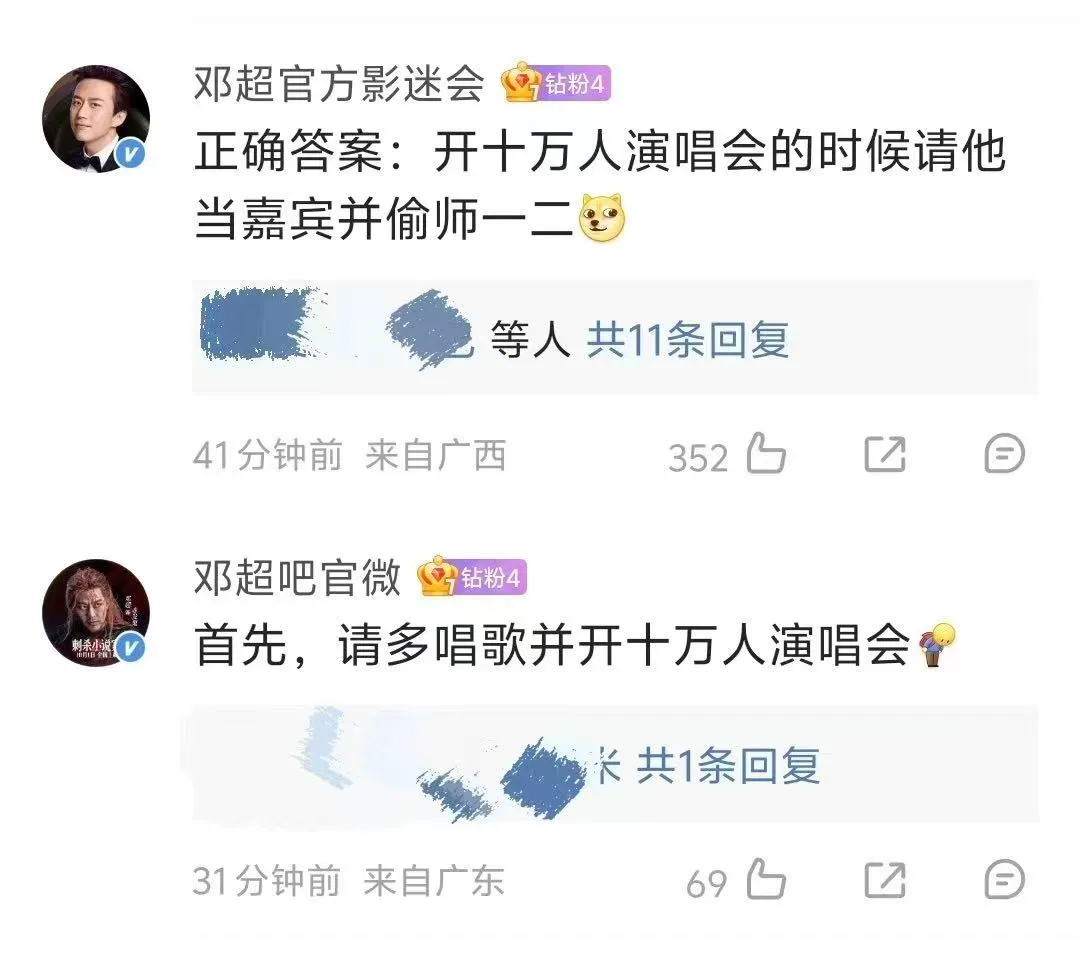Open the username 邓超吧官微
The height and width of the screenshot is (961, 1080).
pos(297,577)
